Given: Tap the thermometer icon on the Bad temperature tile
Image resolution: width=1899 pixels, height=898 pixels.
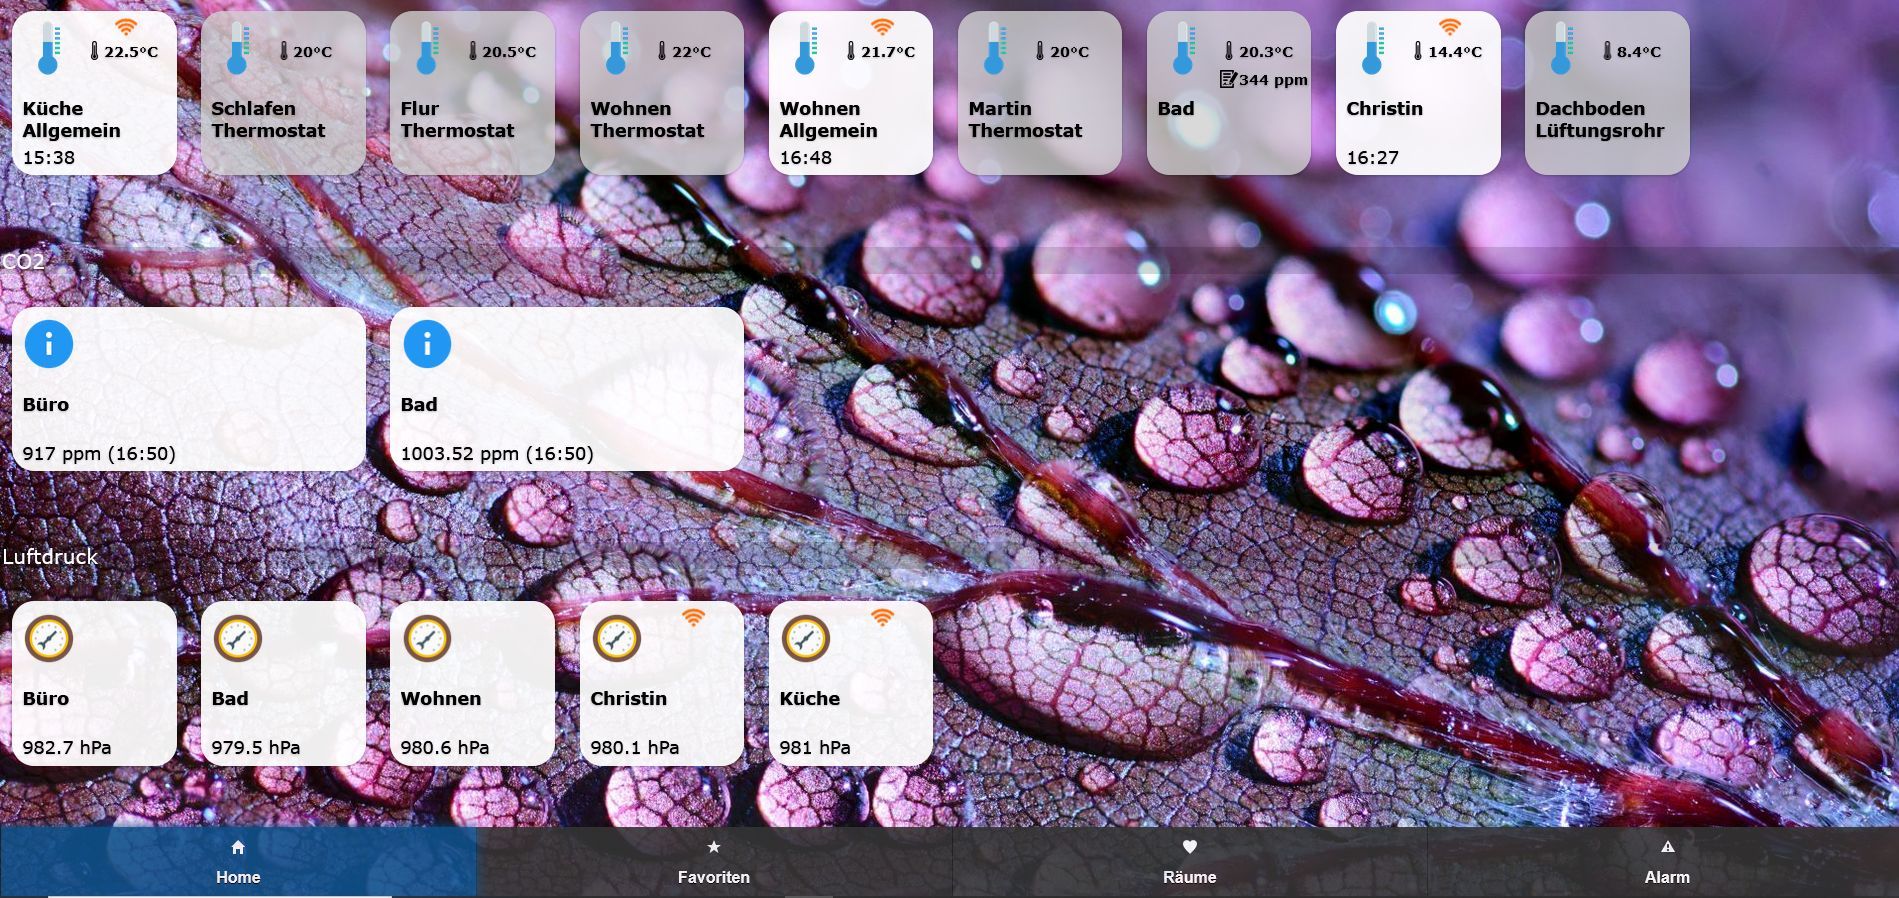Looking at the screenshot, I should click(1183, 49).
